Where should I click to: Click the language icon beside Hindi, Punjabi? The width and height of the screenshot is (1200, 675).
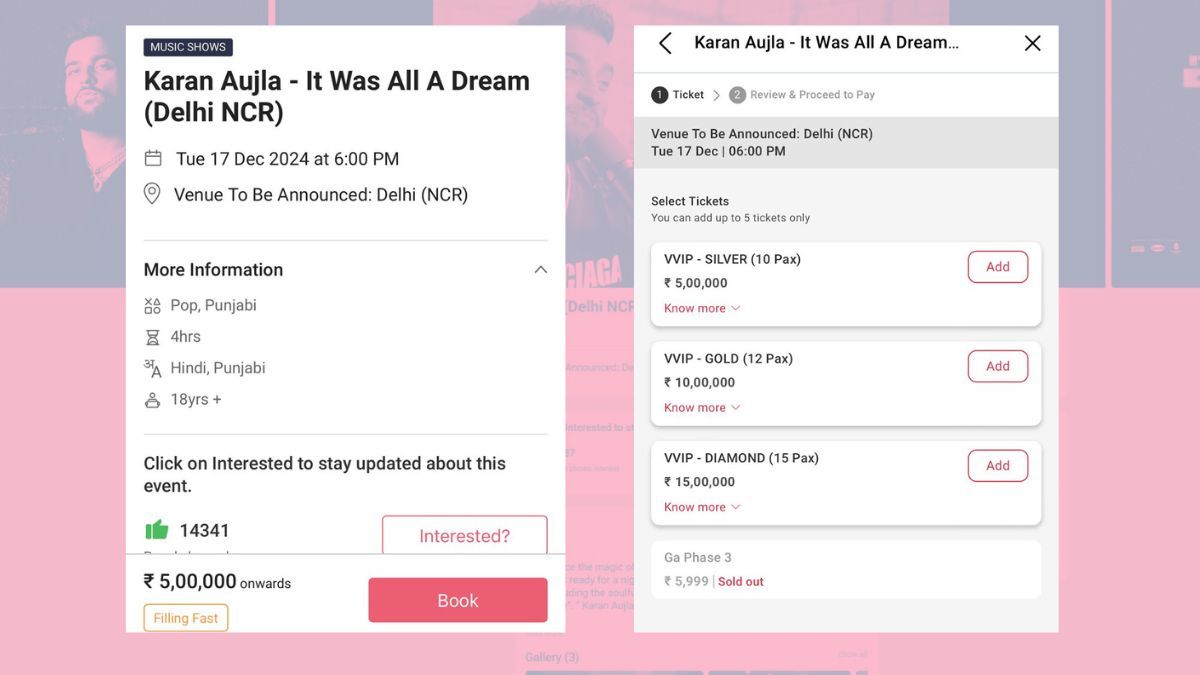coord(152,368)
